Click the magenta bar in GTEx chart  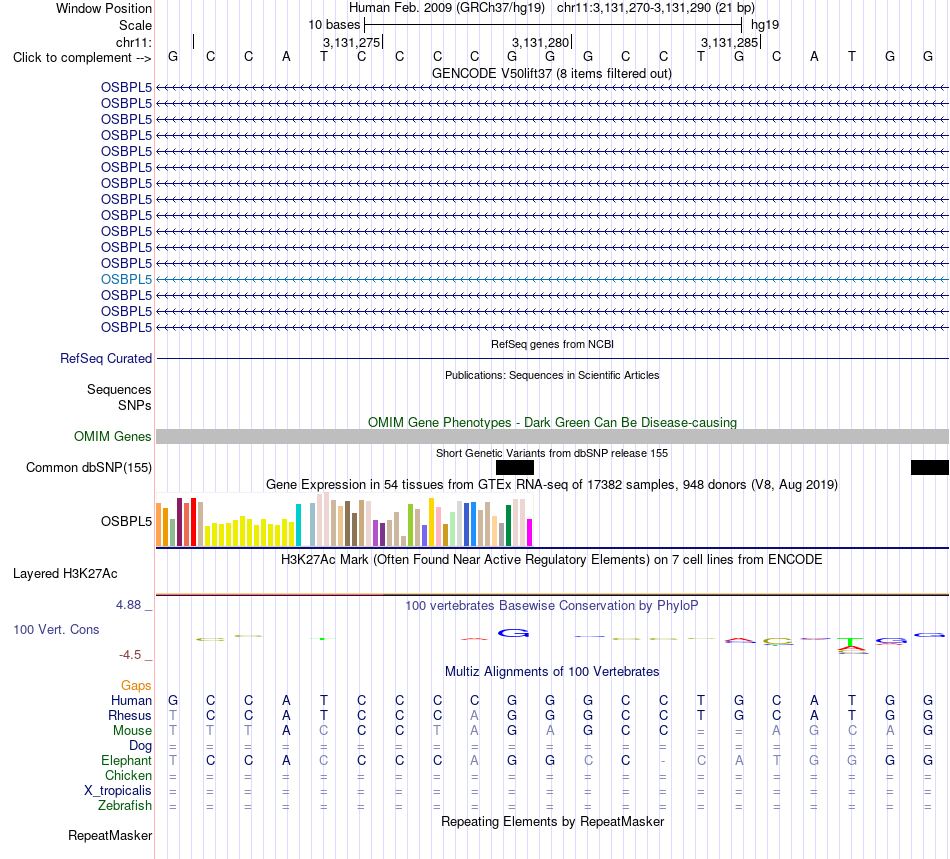click(530, 532)
